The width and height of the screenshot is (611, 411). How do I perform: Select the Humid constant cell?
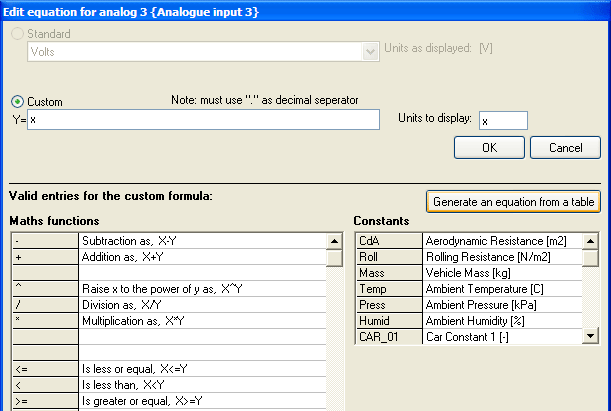point(388,321)
